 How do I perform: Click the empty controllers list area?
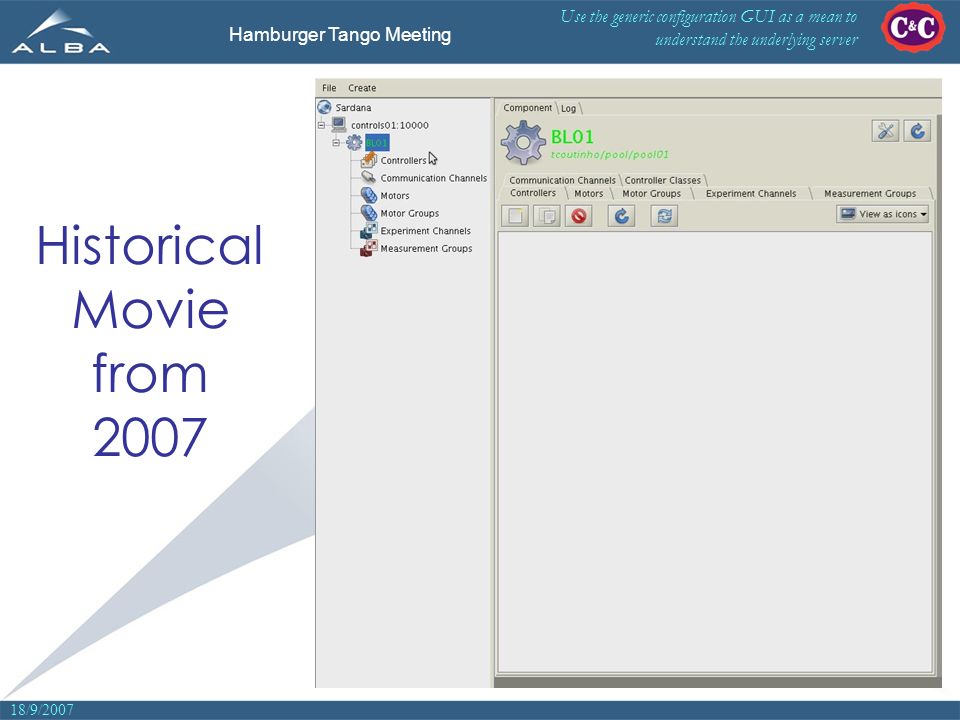tap(715, 452)
